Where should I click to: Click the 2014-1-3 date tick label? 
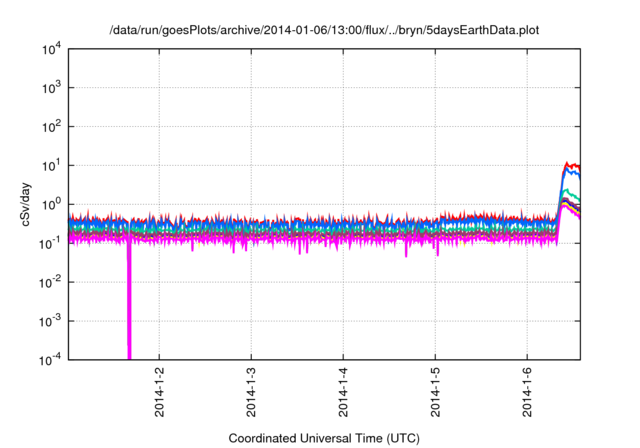point(251,392)
